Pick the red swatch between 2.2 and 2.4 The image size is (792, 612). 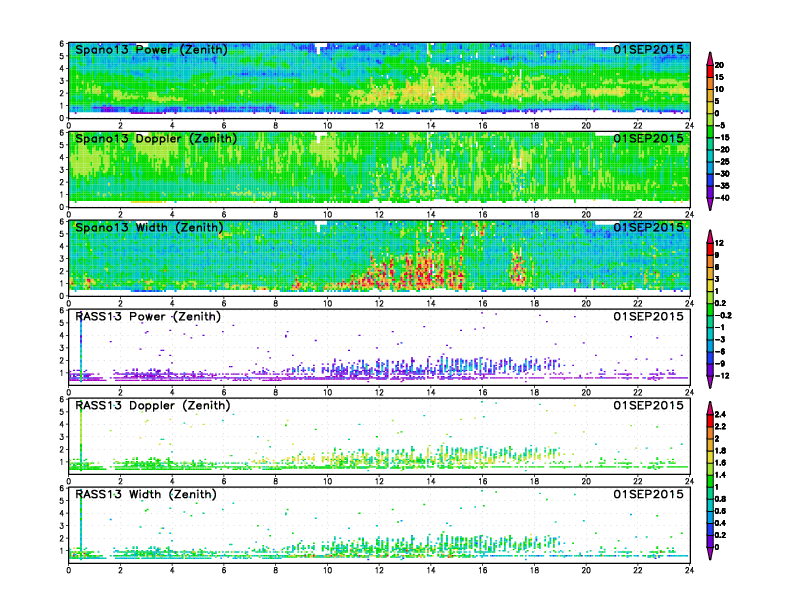tap(710, 420)
